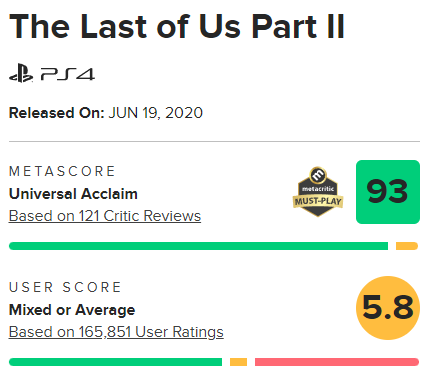The width and height of the screenshot is (434, 382).
Task: Click the Mixed or Average label
Action: point(72,310)
